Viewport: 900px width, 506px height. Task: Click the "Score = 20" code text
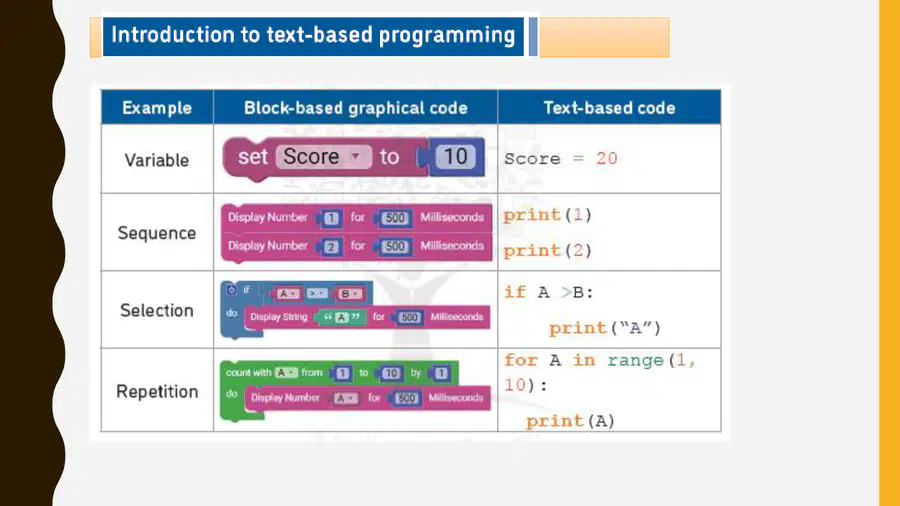pyautogui.click(x=560, y=159)
